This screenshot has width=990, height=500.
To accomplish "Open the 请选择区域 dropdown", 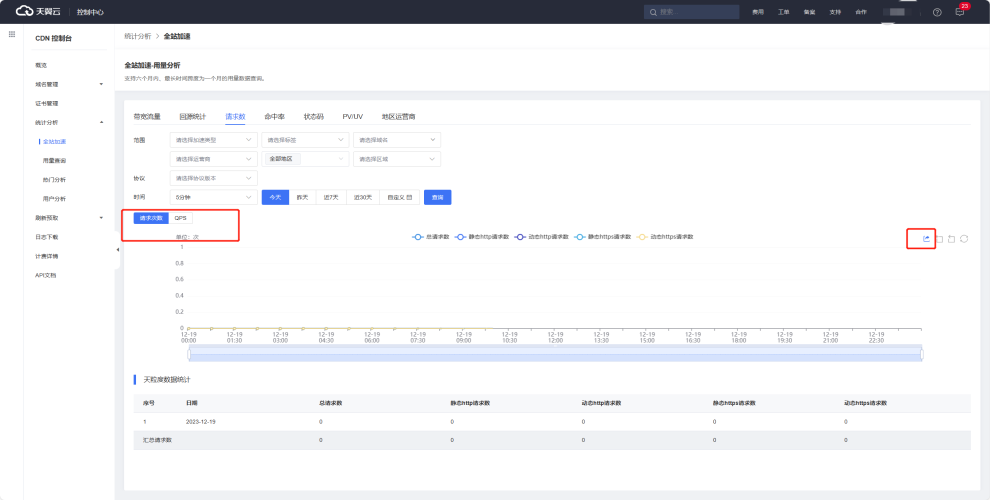I will pyautogui.click(x=397, y=159).
